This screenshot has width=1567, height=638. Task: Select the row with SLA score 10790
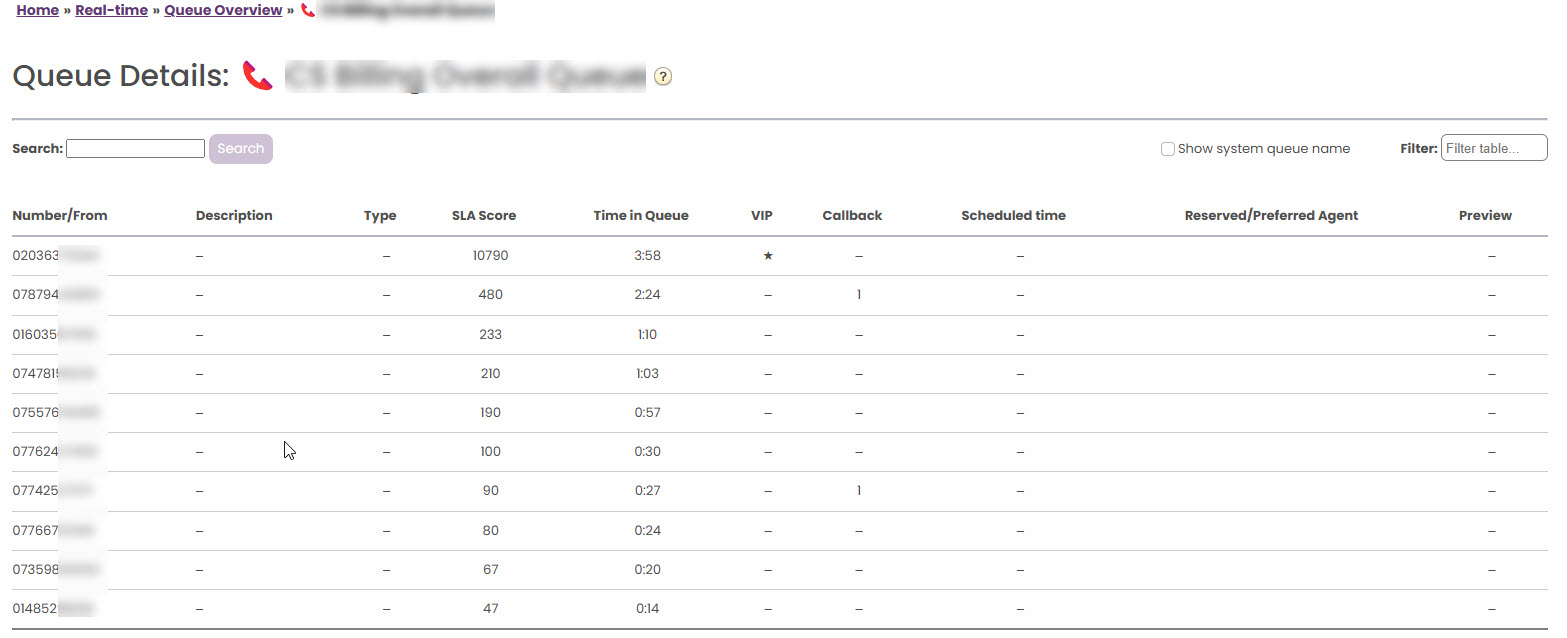[x=490, y=256]
